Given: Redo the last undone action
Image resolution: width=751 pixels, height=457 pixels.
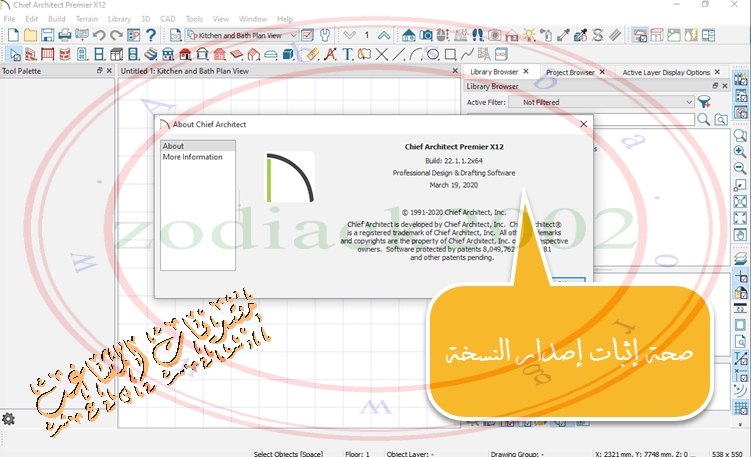Looking at the screenshot, I should click(116, 35).
